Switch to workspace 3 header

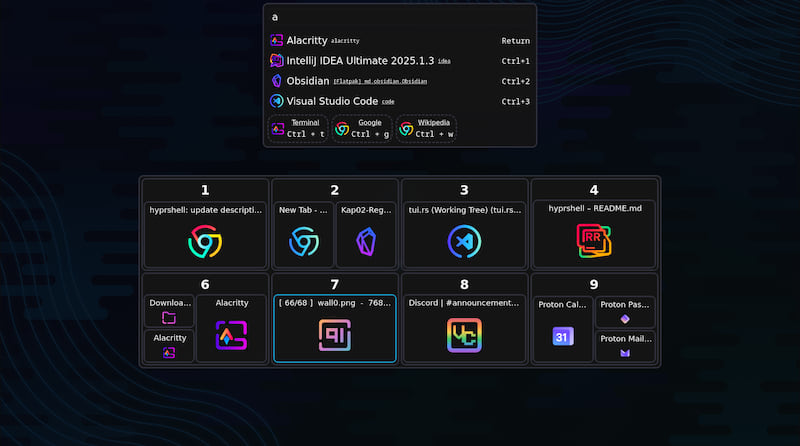tap(464, 190)
